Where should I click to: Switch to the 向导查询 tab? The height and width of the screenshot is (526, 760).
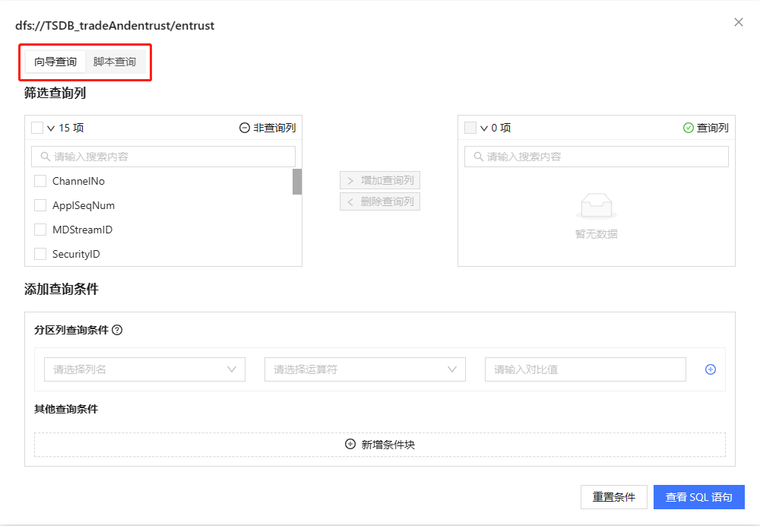coord(55,62)
